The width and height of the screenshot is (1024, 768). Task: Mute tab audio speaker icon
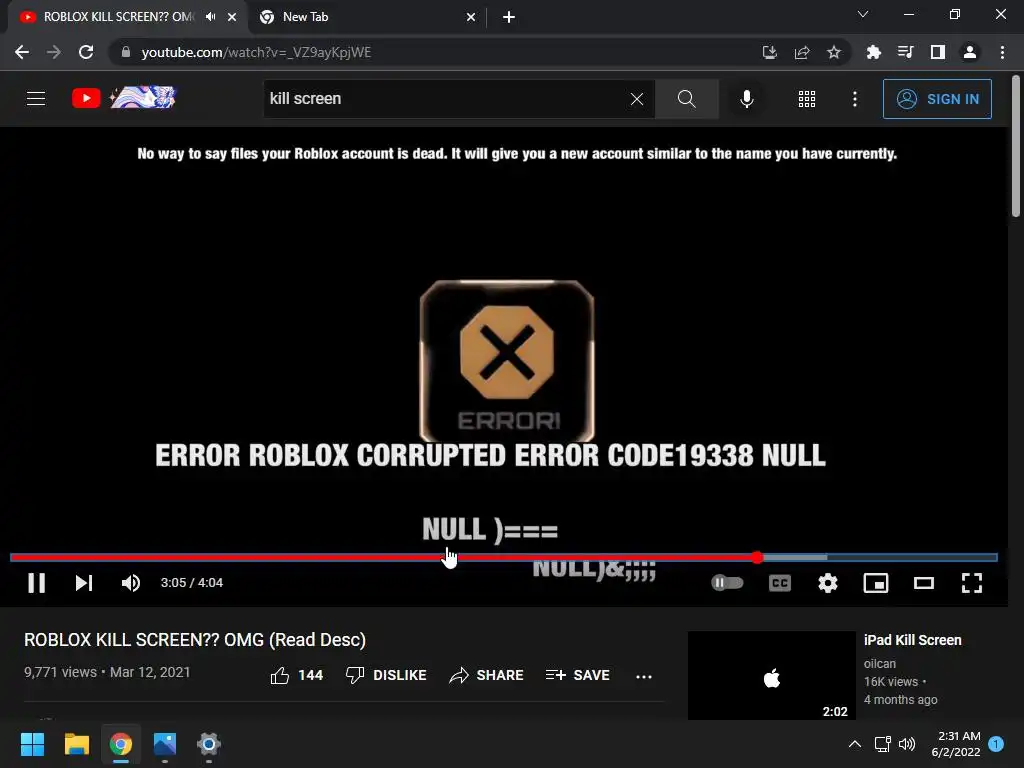tap(210, 17)
